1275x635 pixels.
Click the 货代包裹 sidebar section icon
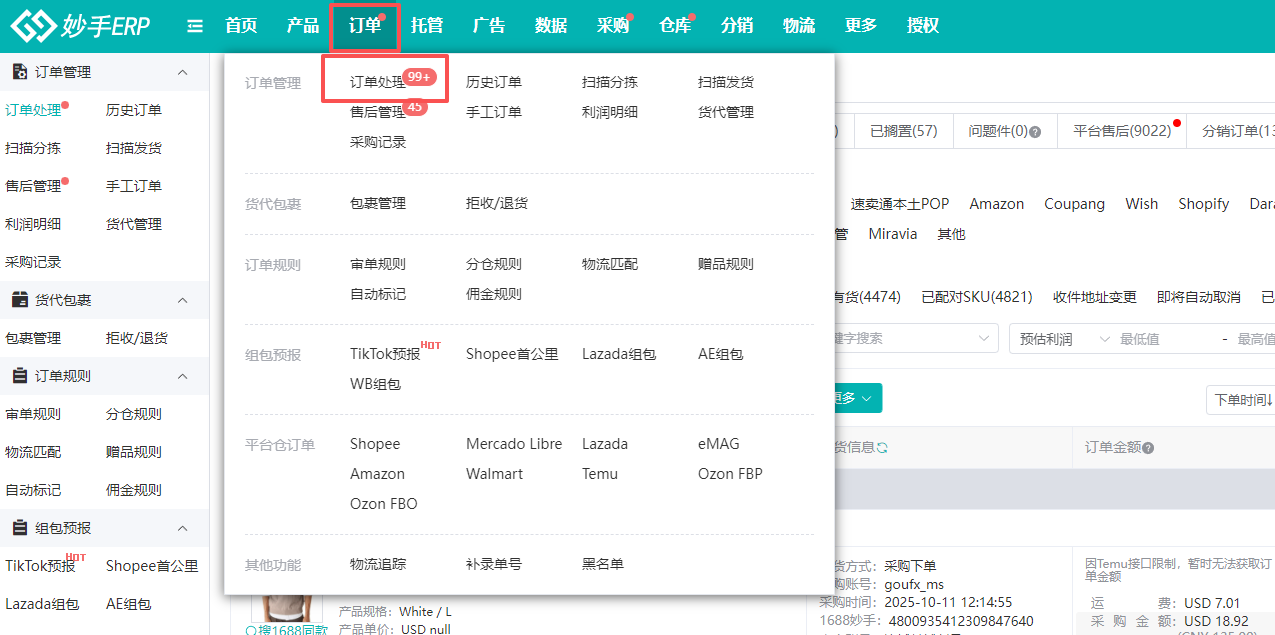pyautogui.click(x=19, y=300)
